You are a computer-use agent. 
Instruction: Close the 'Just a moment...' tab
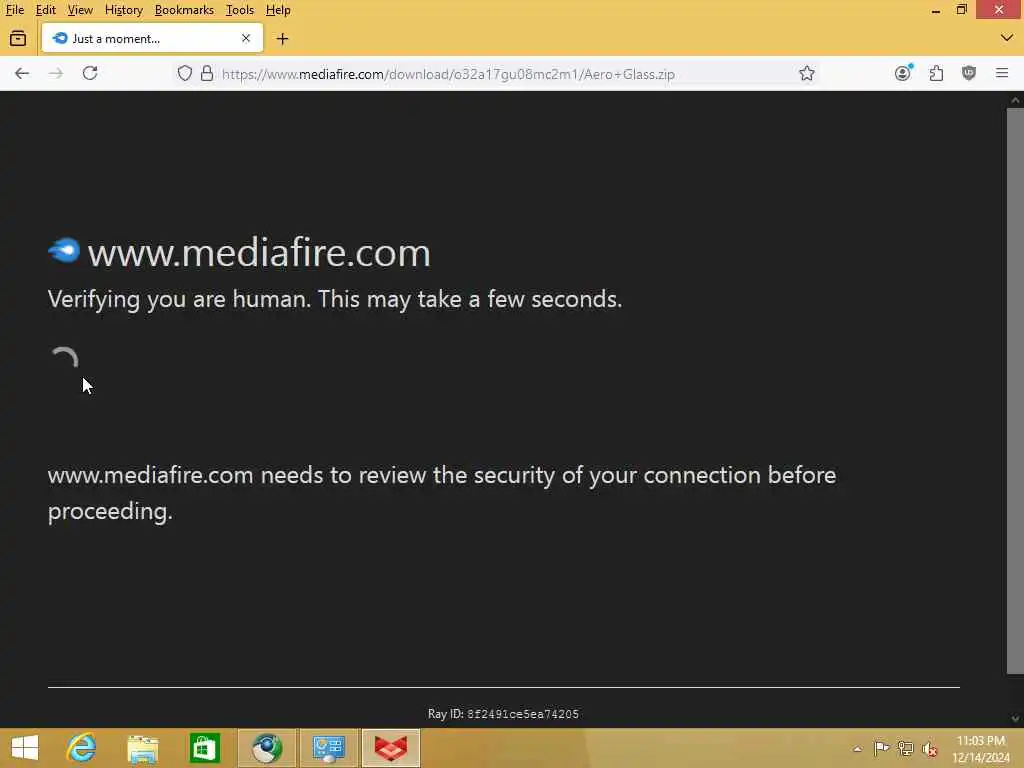[x=246, y=39]
